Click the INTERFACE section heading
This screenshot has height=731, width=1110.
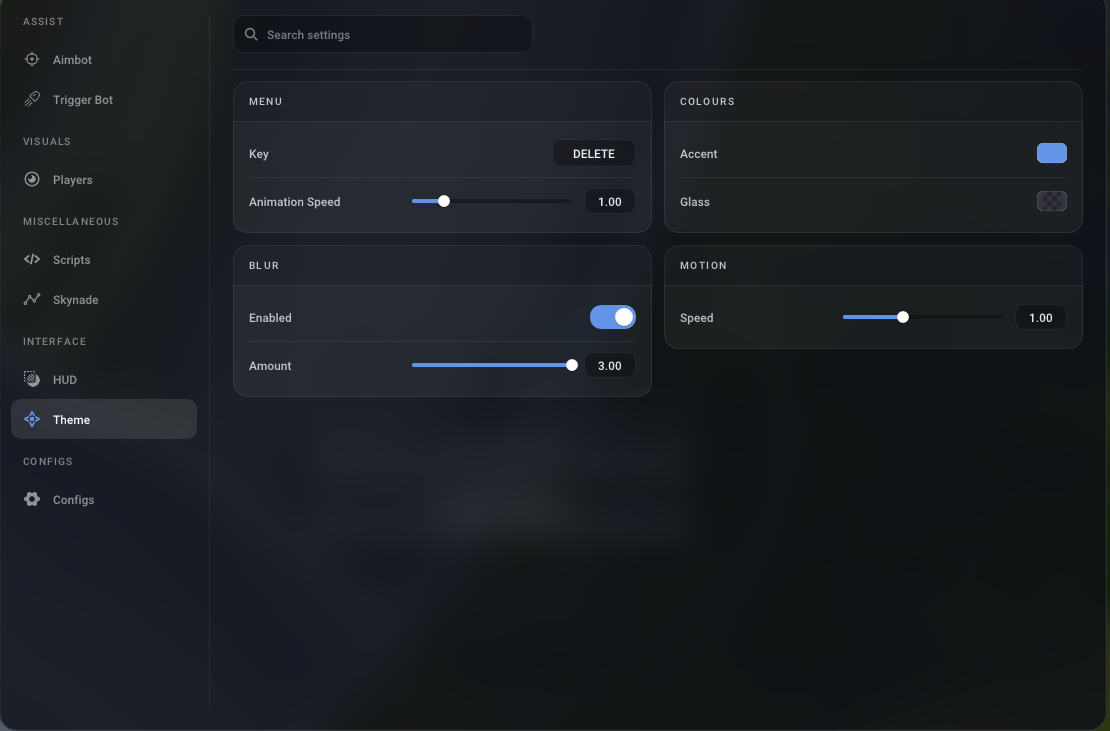coord(55,341)
